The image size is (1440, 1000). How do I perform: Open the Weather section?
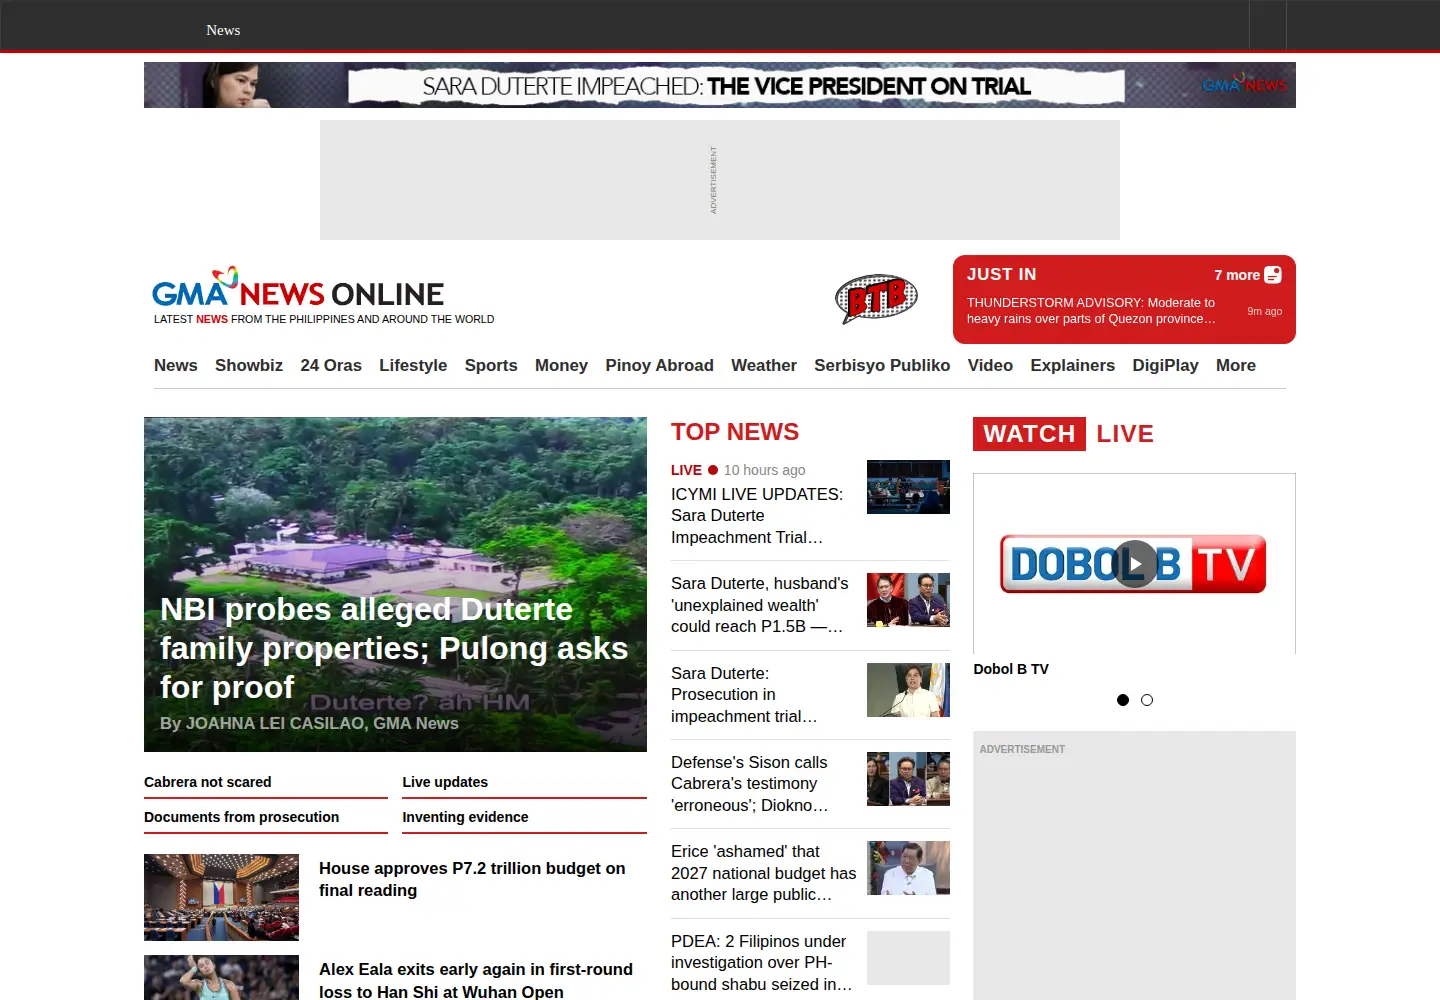764,366
